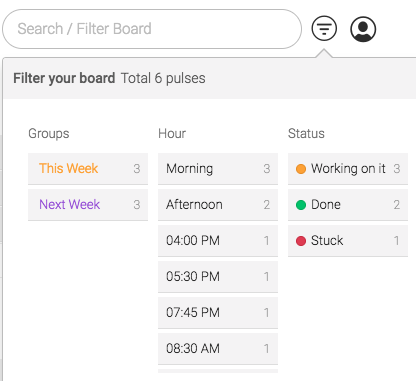This screenshot has width=416, height=381.
Task: Click the board filter funnel icon
Action: tap(324, 29)
